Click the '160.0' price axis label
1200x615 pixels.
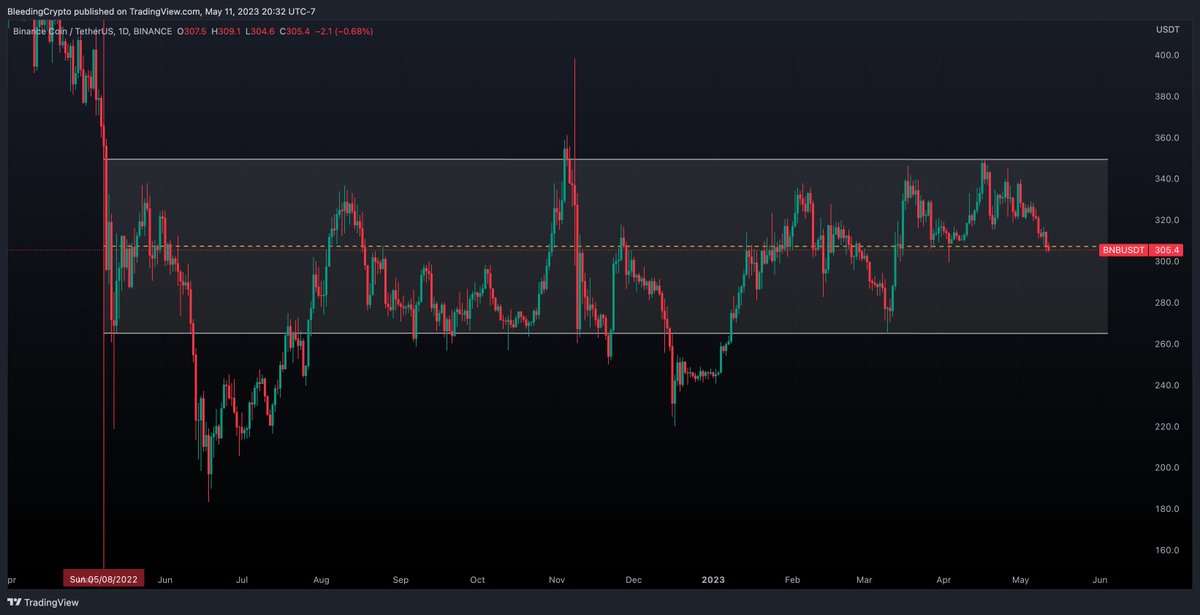(x=1168, y=550)
